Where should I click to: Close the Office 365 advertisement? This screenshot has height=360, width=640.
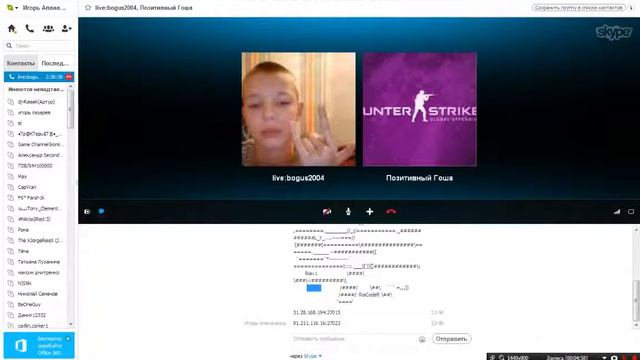pyautogui.click(x=68, y=339)
